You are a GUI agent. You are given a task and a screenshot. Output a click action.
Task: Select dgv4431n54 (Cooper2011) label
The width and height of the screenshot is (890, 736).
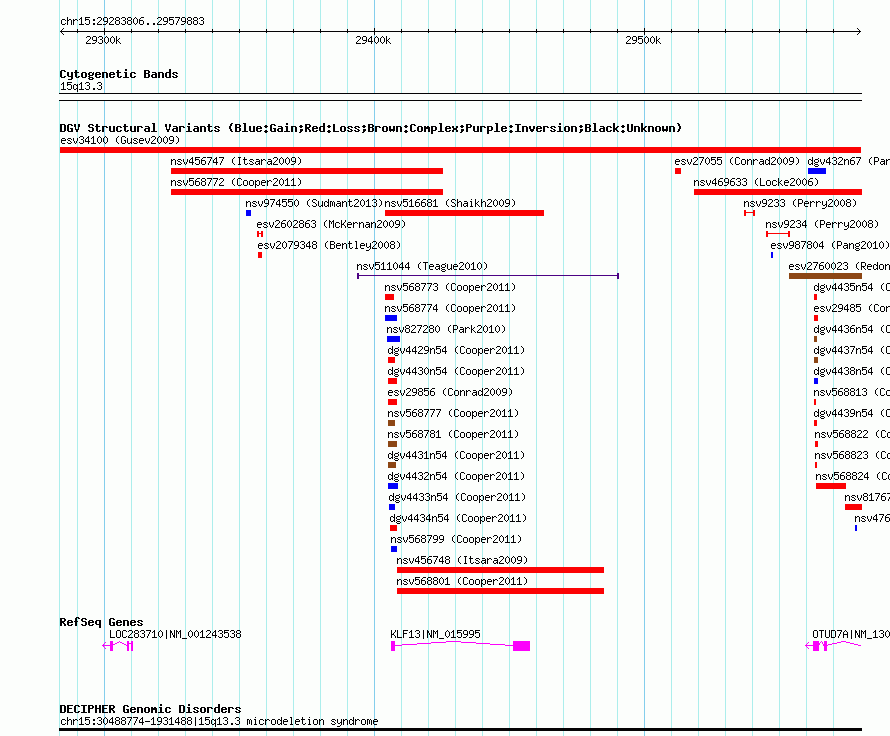click(456, 455)
